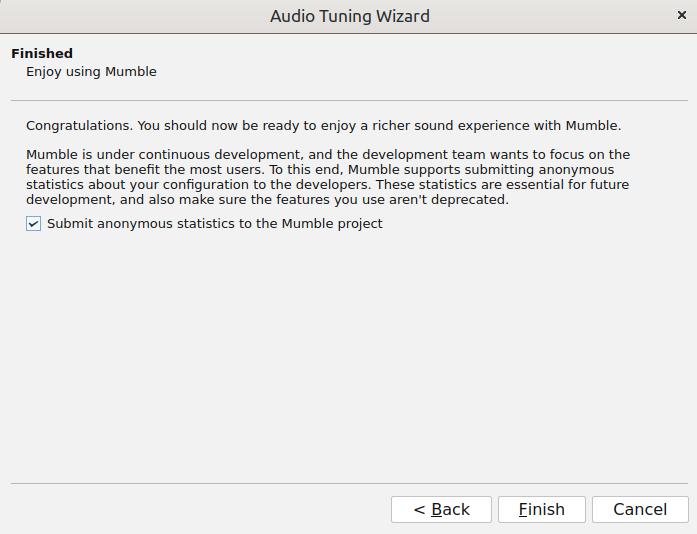The height and width of the screenshot is (534, 697).
Task: Click the bold 'Finished' page heading
Action: coord(42,53)
